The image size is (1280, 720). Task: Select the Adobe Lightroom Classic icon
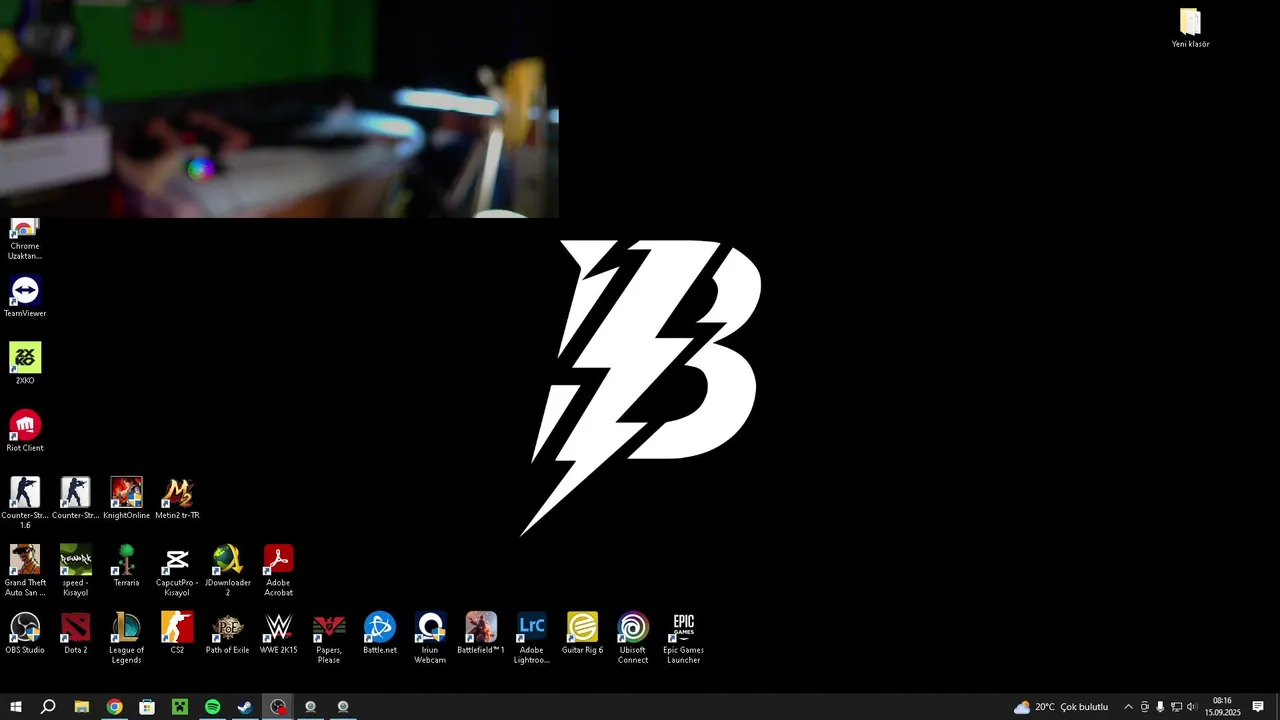pos(531,637)
